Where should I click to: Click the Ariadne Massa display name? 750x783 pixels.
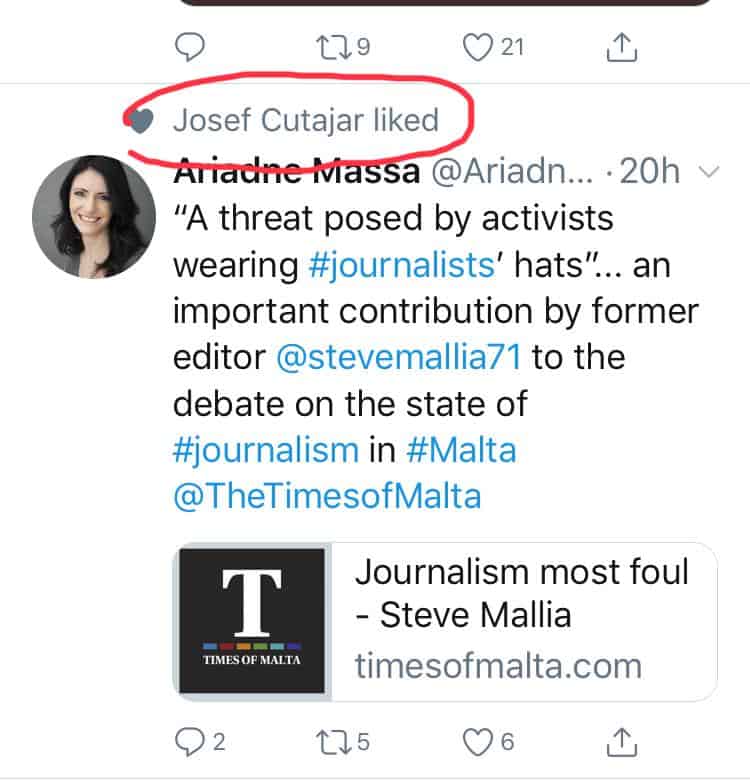click(x=296, y=171)
